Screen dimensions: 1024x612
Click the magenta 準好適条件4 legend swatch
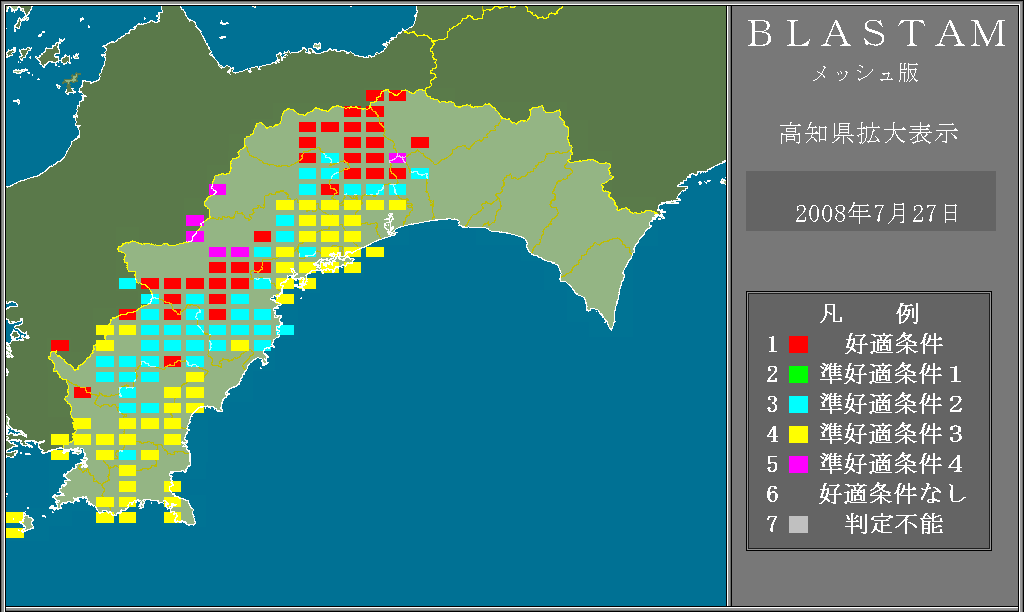(798, 465)
